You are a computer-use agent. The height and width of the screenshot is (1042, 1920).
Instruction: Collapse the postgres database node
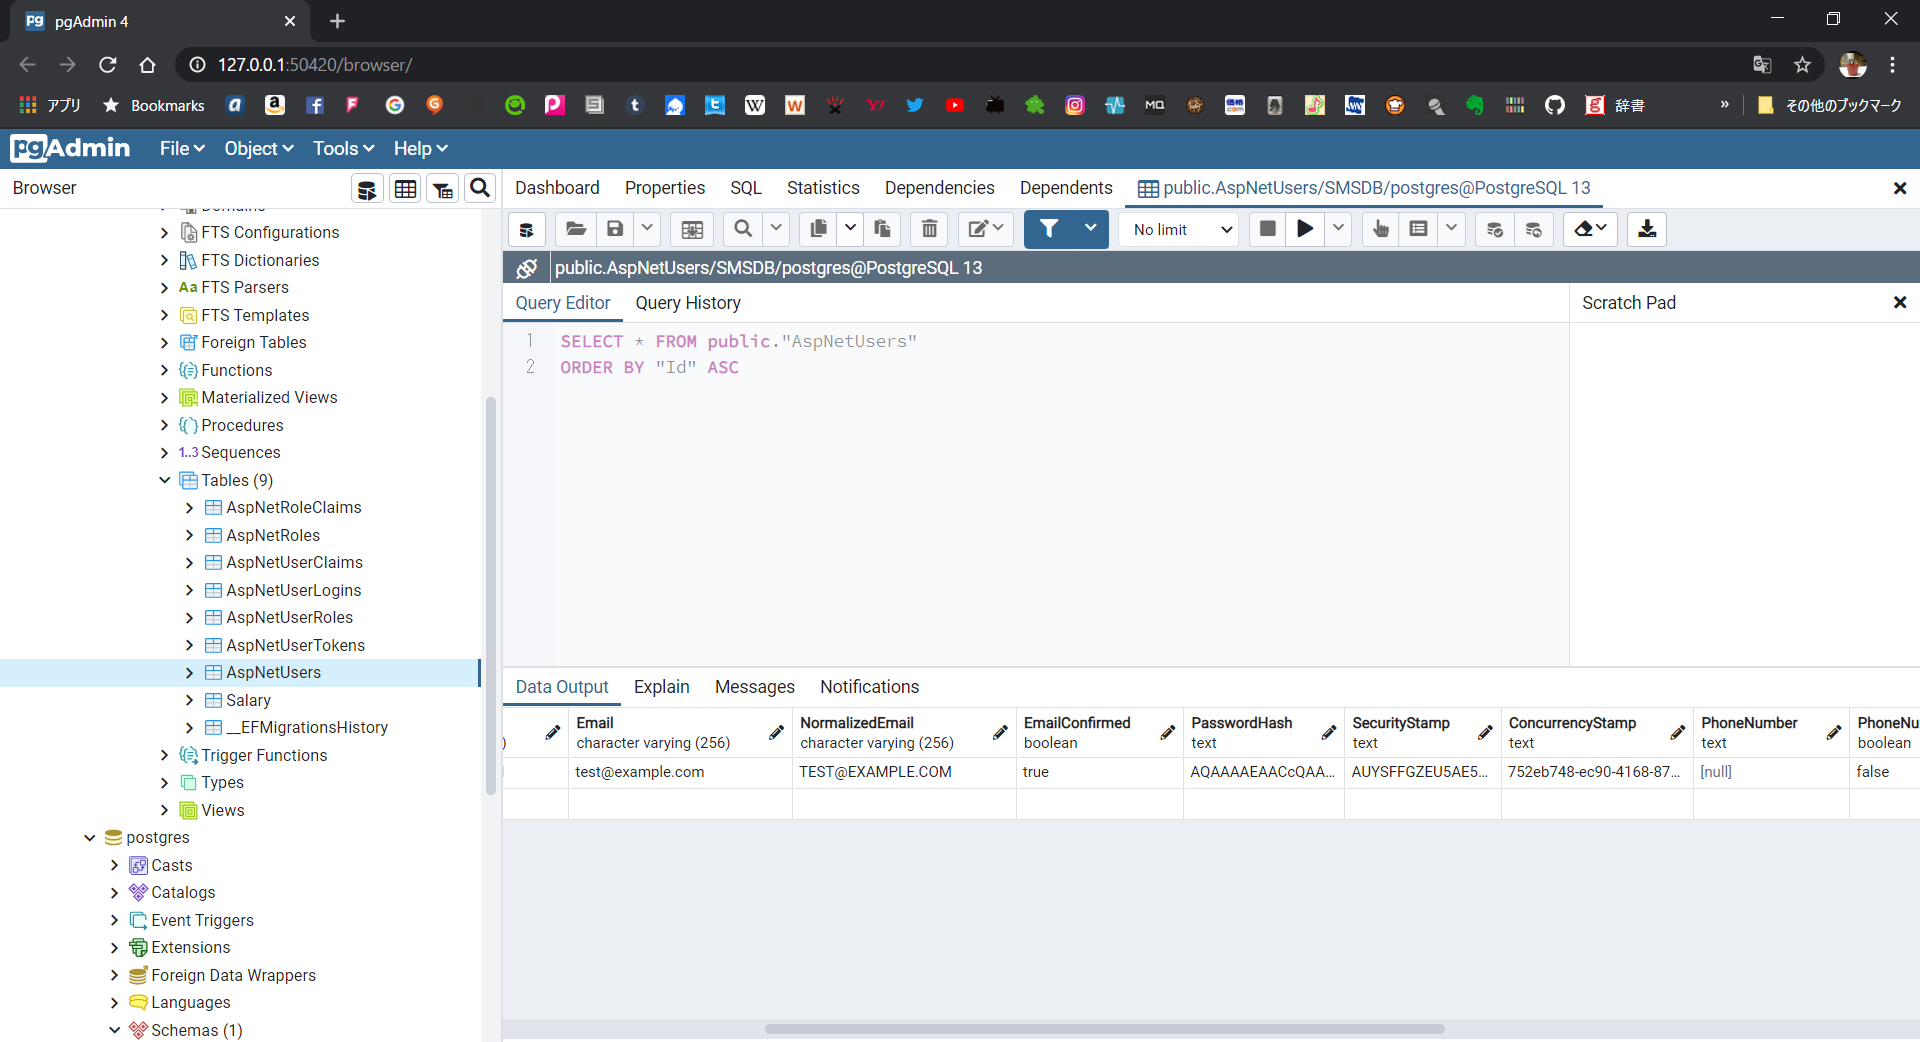pyautogui.click(x=90, y=838)
